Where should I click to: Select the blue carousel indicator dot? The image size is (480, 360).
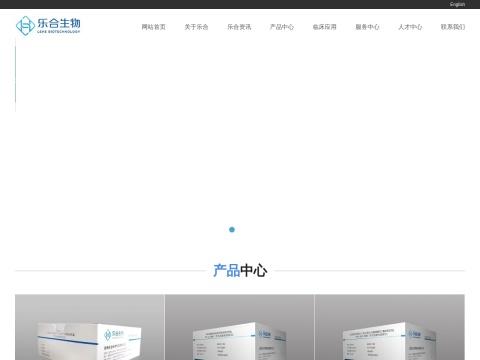[232, 229]
